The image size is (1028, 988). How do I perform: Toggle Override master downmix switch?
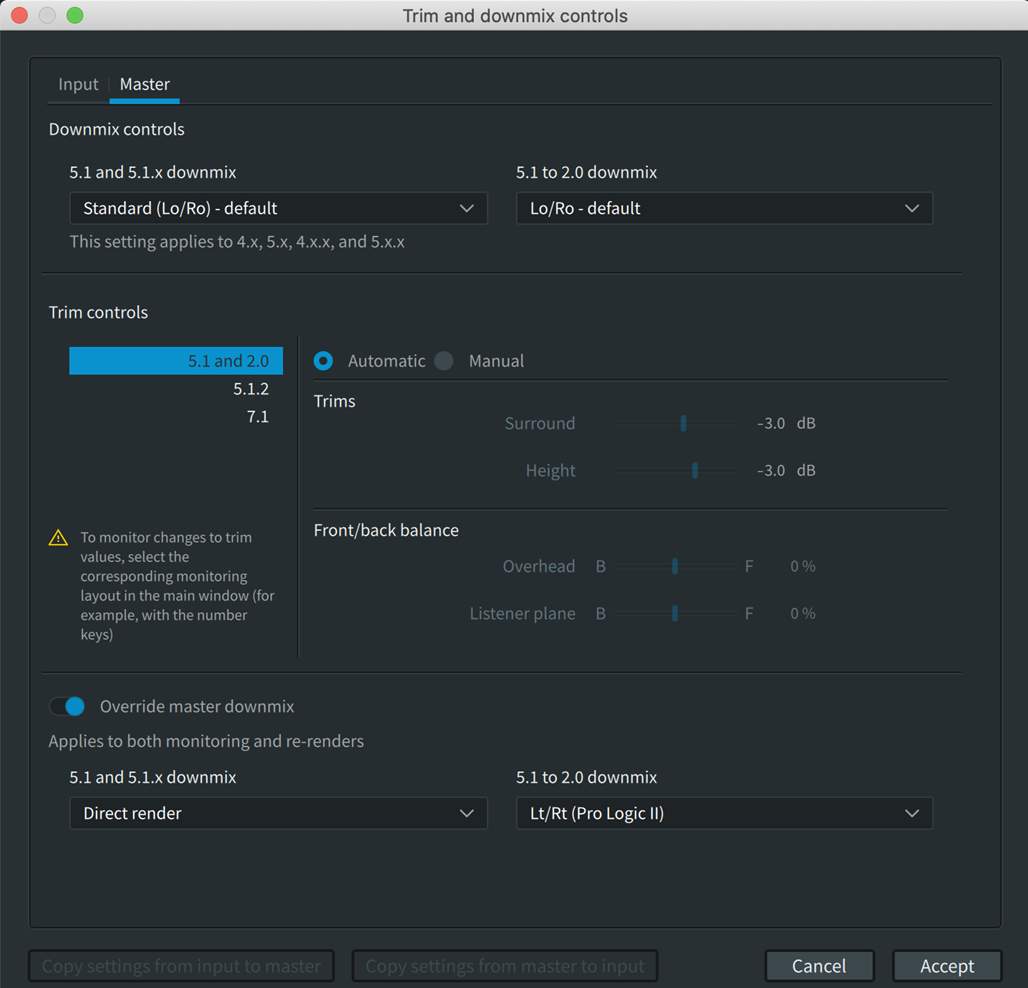[68, 706]
